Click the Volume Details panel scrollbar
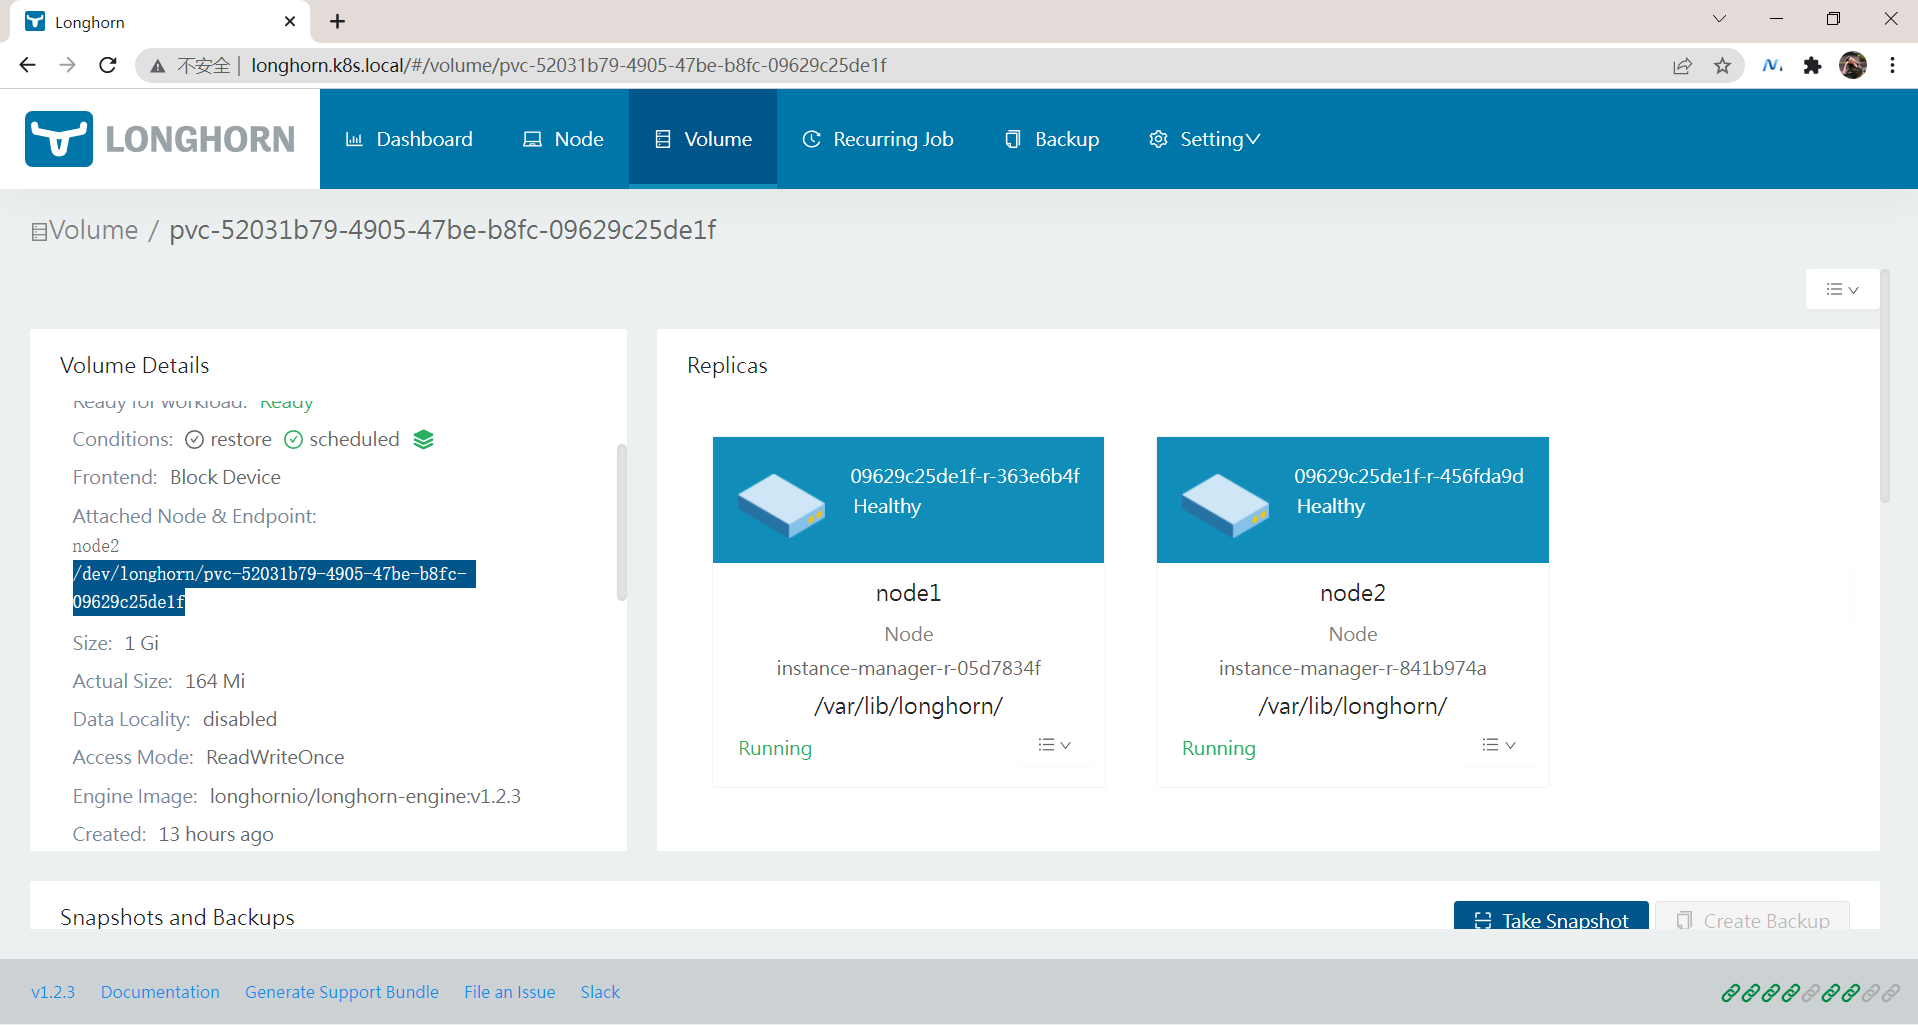Screen dimensions: 1918x1025 pyautogui.click(x=622, y=522)
